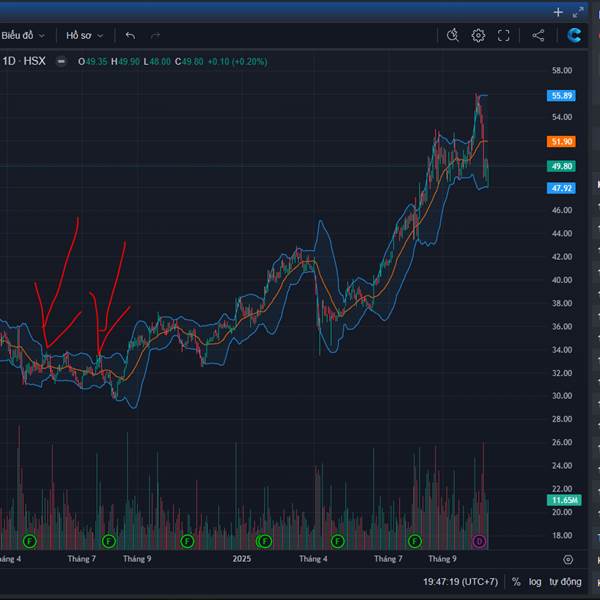Open chart settings gear icon
The width and height of the screenshot is (600, 600).
pyautogui.click(x=478, y=35)
